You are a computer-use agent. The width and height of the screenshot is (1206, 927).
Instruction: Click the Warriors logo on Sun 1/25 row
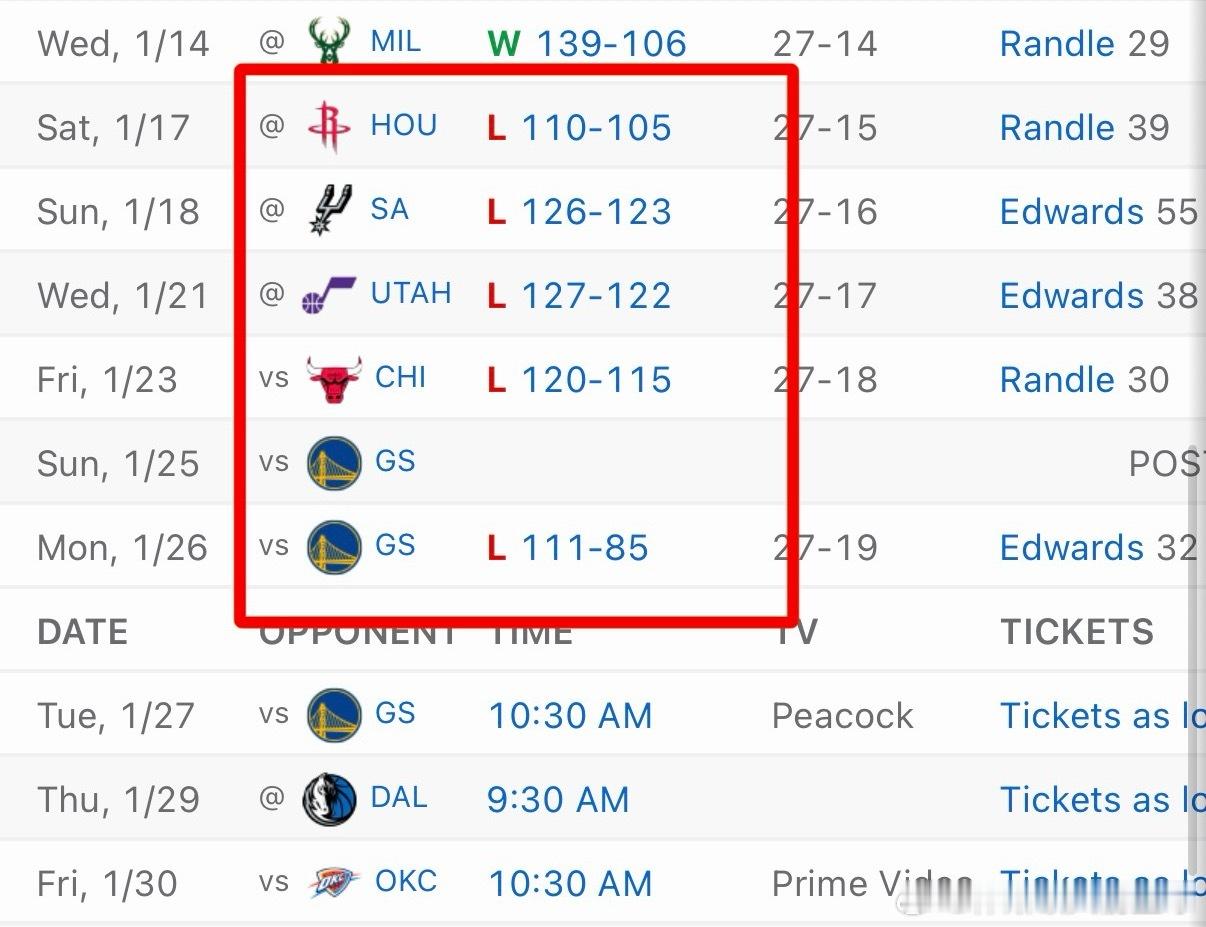(334, 463)
